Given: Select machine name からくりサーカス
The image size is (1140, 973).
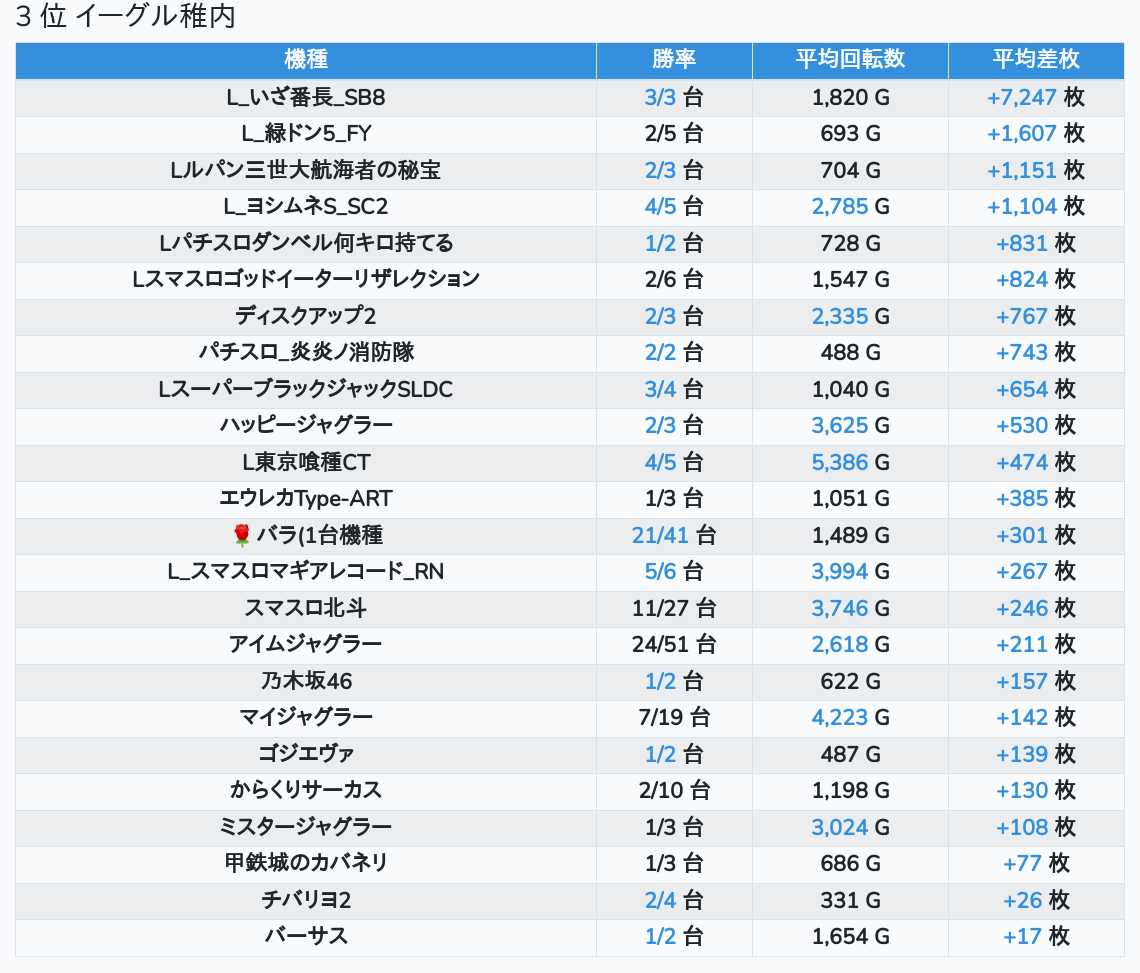Looking at the screenshot, I should coord(306,790).
